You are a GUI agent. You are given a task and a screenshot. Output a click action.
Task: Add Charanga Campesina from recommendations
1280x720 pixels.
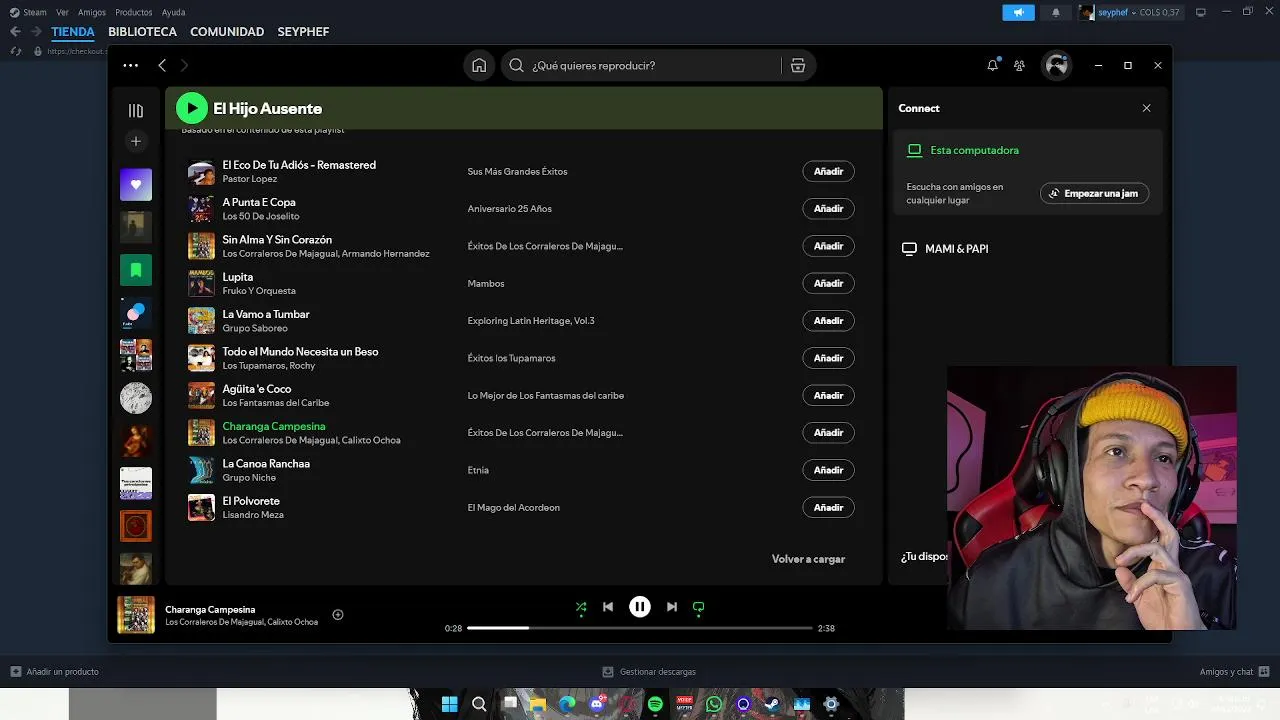point(828,433)
